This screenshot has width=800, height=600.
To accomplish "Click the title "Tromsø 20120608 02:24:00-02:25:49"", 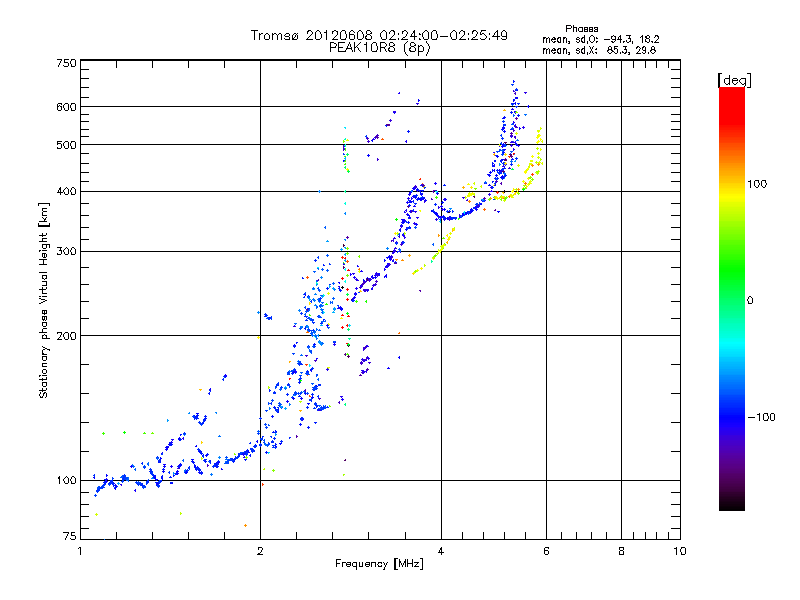I will pyautogui.click(x=379, y=35).
